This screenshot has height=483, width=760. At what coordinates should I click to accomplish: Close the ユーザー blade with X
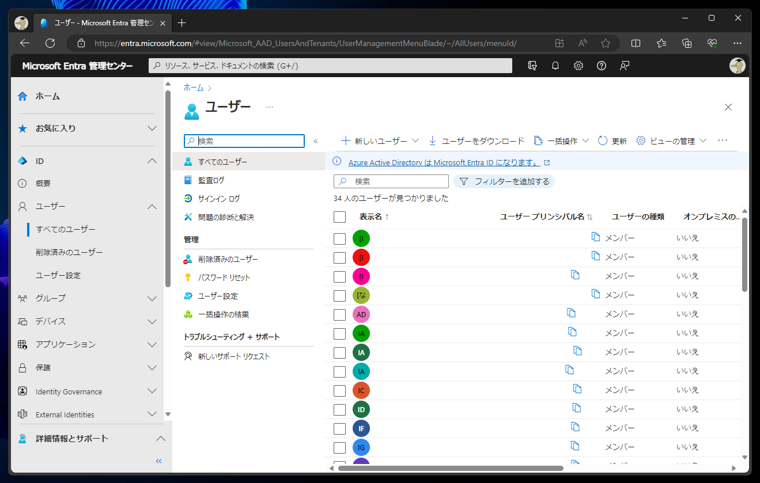tap(728, 107)
